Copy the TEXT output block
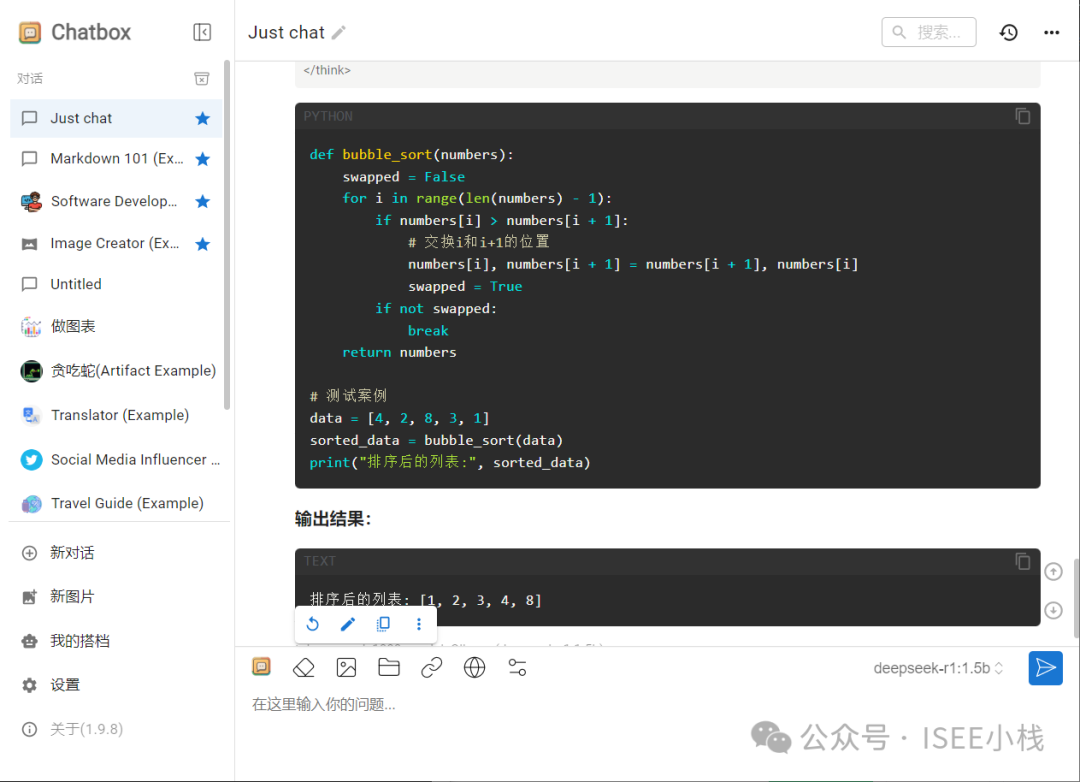 tap(1023, 562)
